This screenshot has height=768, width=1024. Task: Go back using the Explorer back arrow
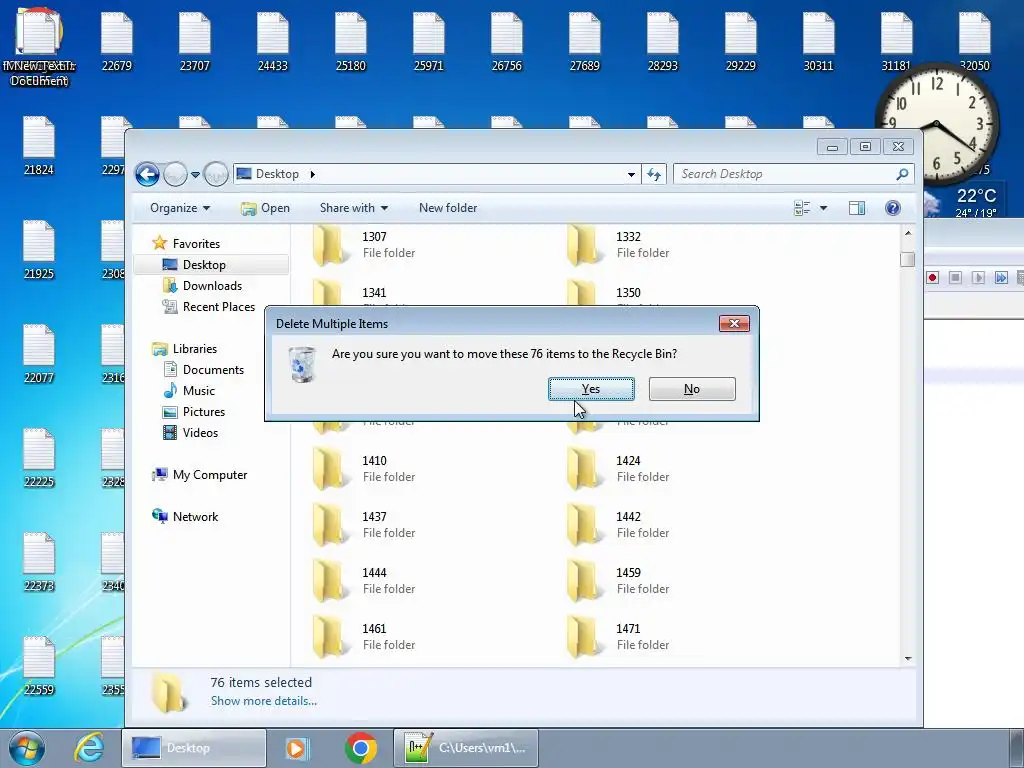coord(148,174)
